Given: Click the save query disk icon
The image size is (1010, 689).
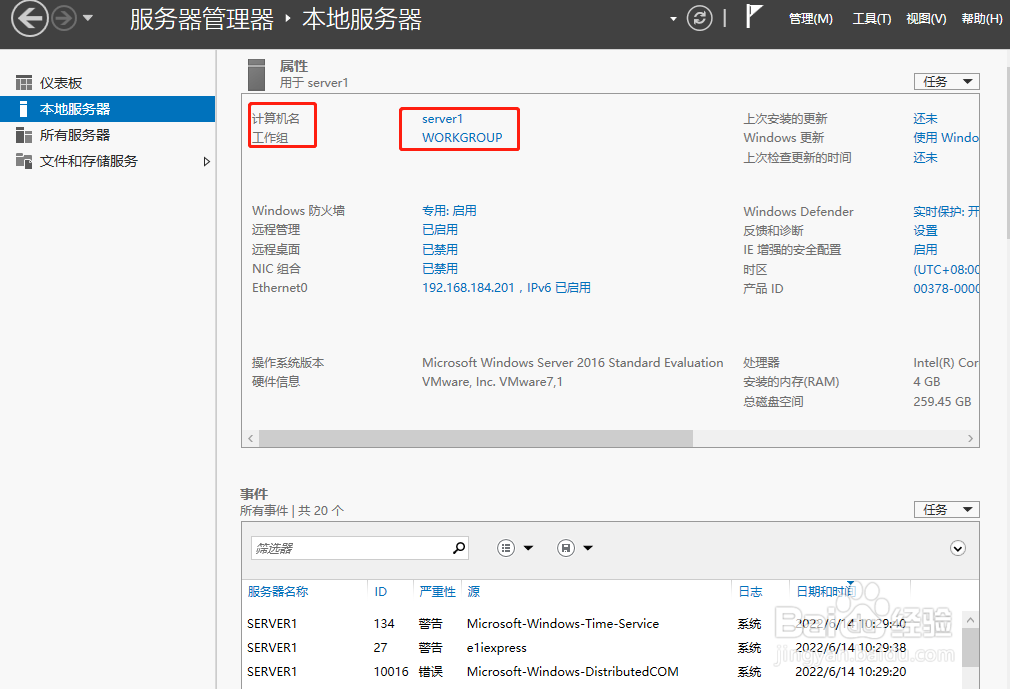Looking at the screenshot, I should [566, 548].
